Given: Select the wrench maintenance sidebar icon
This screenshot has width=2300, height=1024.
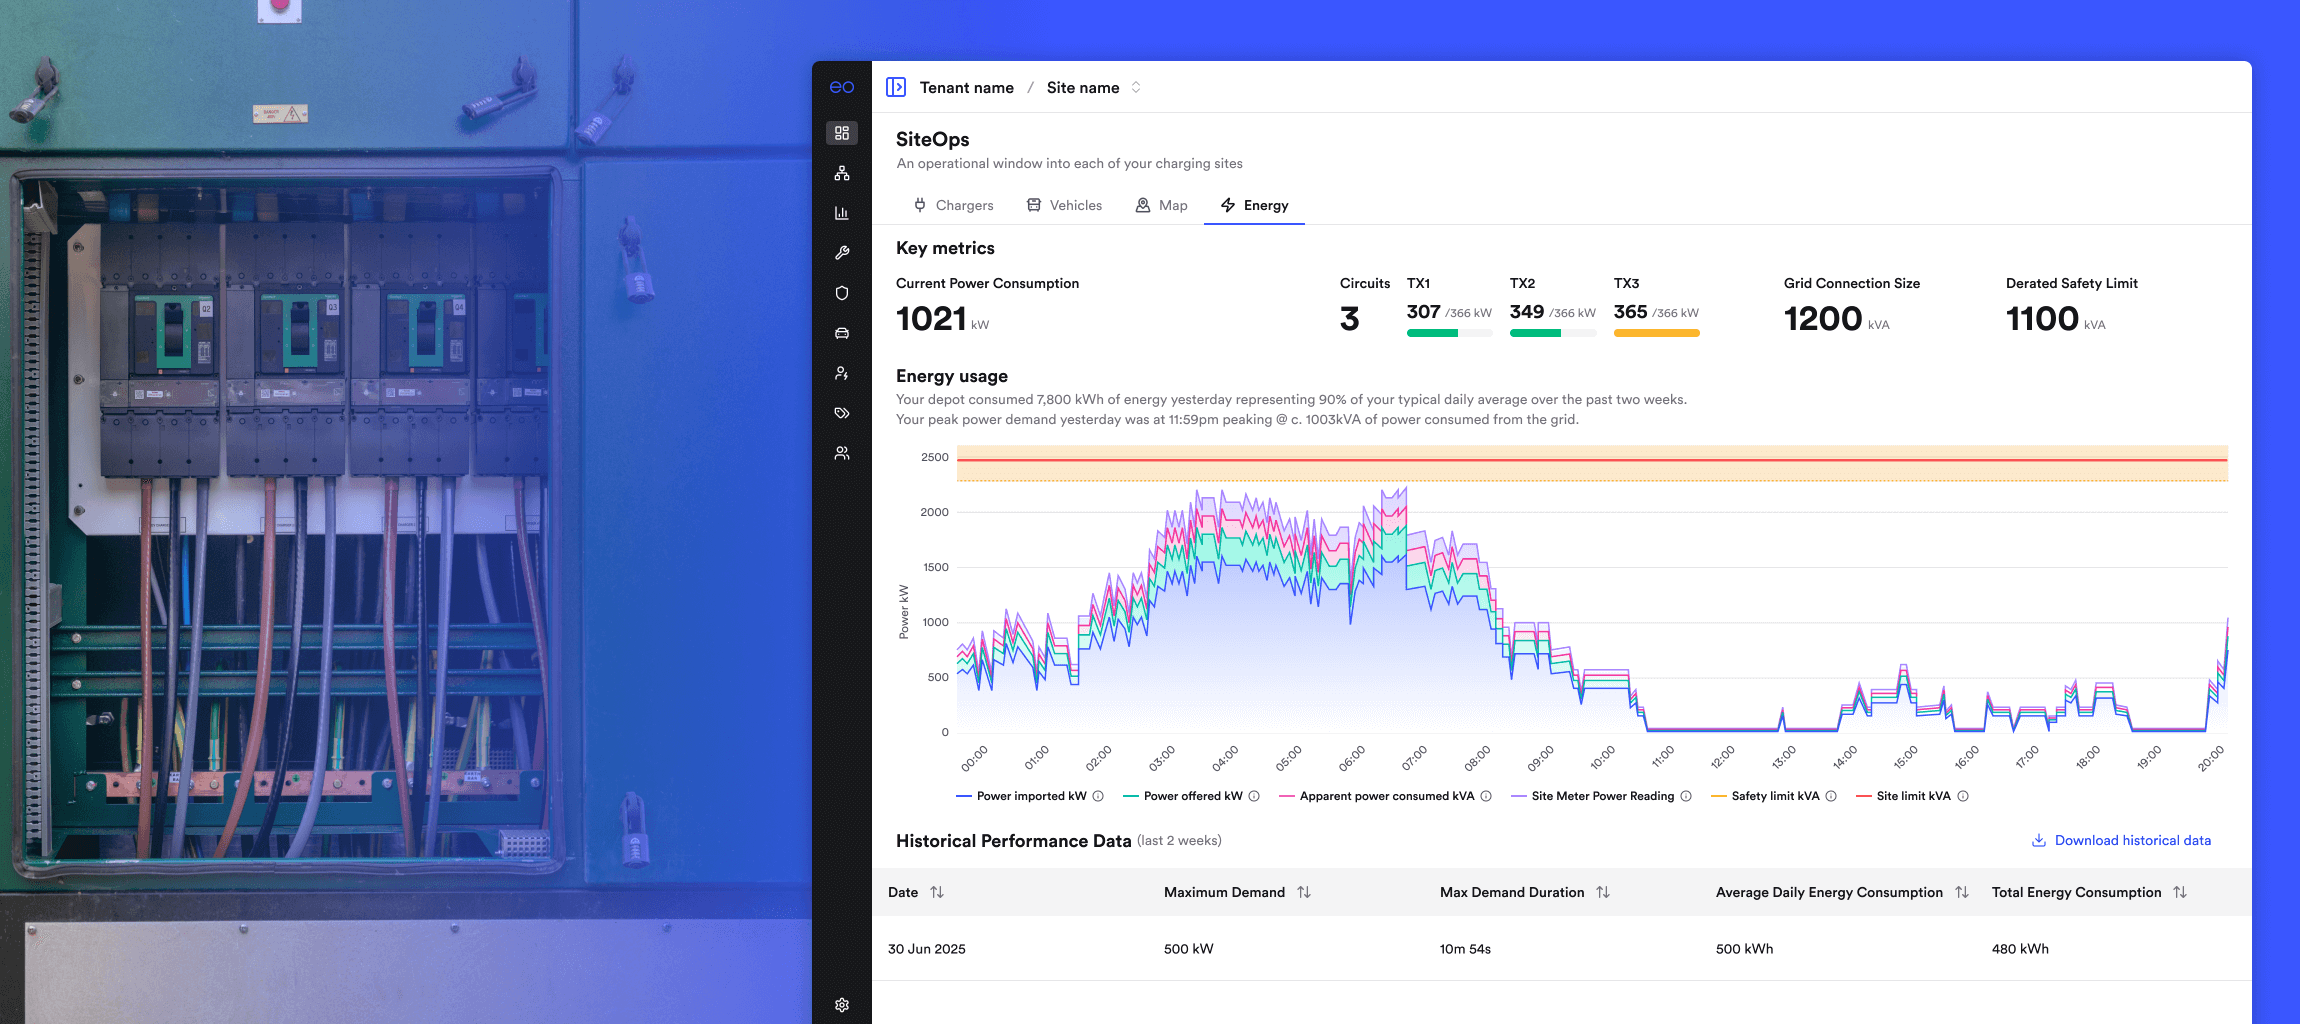Looking at the screenshot, I should coord(842,253).
